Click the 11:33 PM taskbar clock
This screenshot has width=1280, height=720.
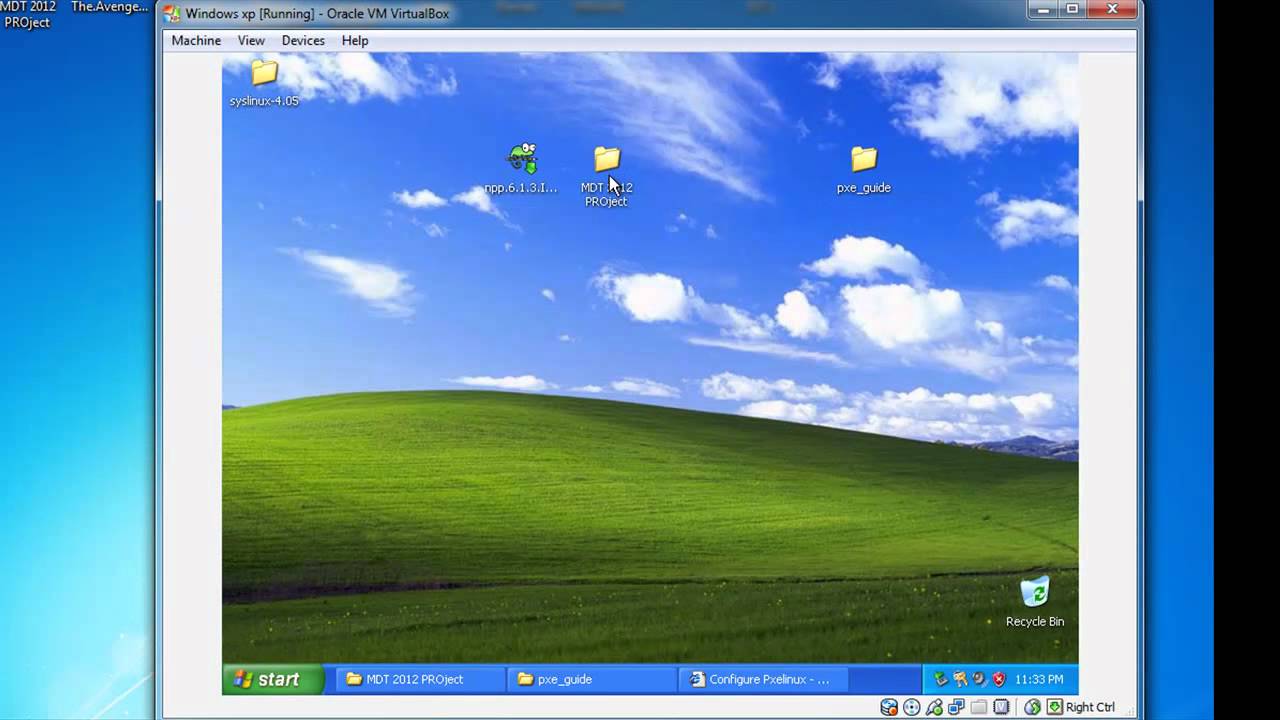[x=1039, y=679]
